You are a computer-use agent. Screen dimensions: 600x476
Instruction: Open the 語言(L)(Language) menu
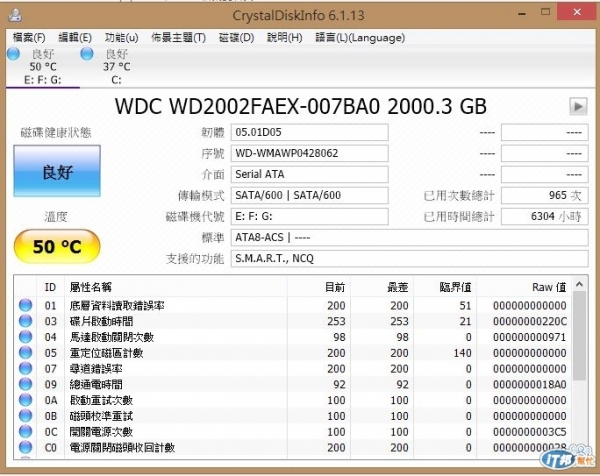tap(360, 37)
